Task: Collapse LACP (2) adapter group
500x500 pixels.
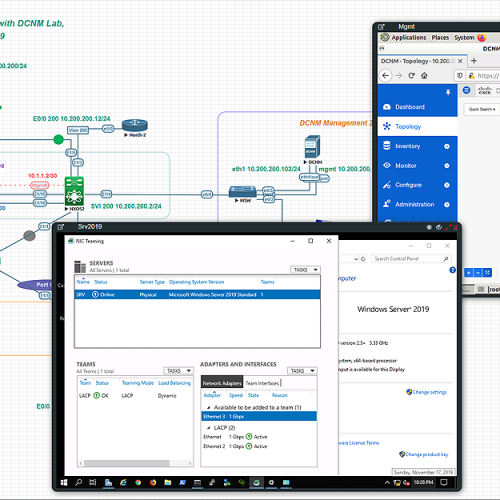Action: coord(209,428)
